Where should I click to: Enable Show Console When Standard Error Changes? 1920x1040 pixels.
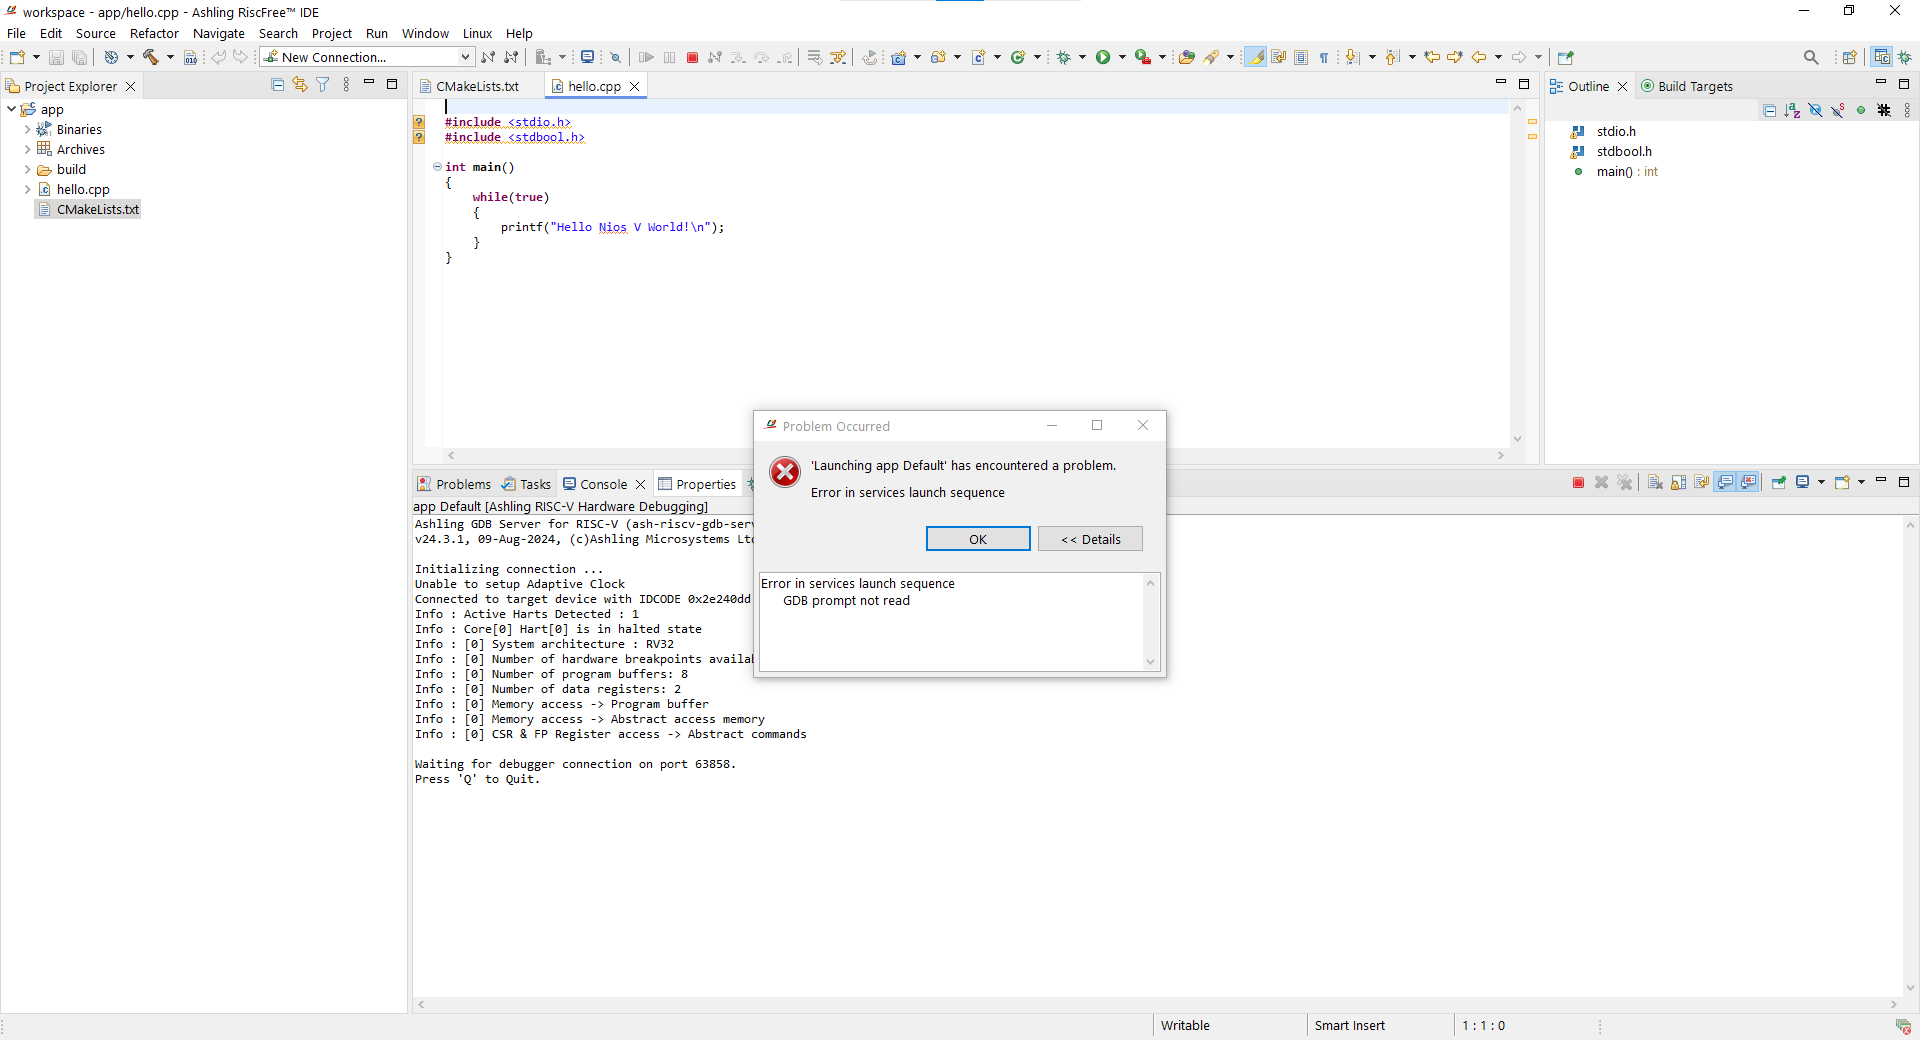(1748, 482)
